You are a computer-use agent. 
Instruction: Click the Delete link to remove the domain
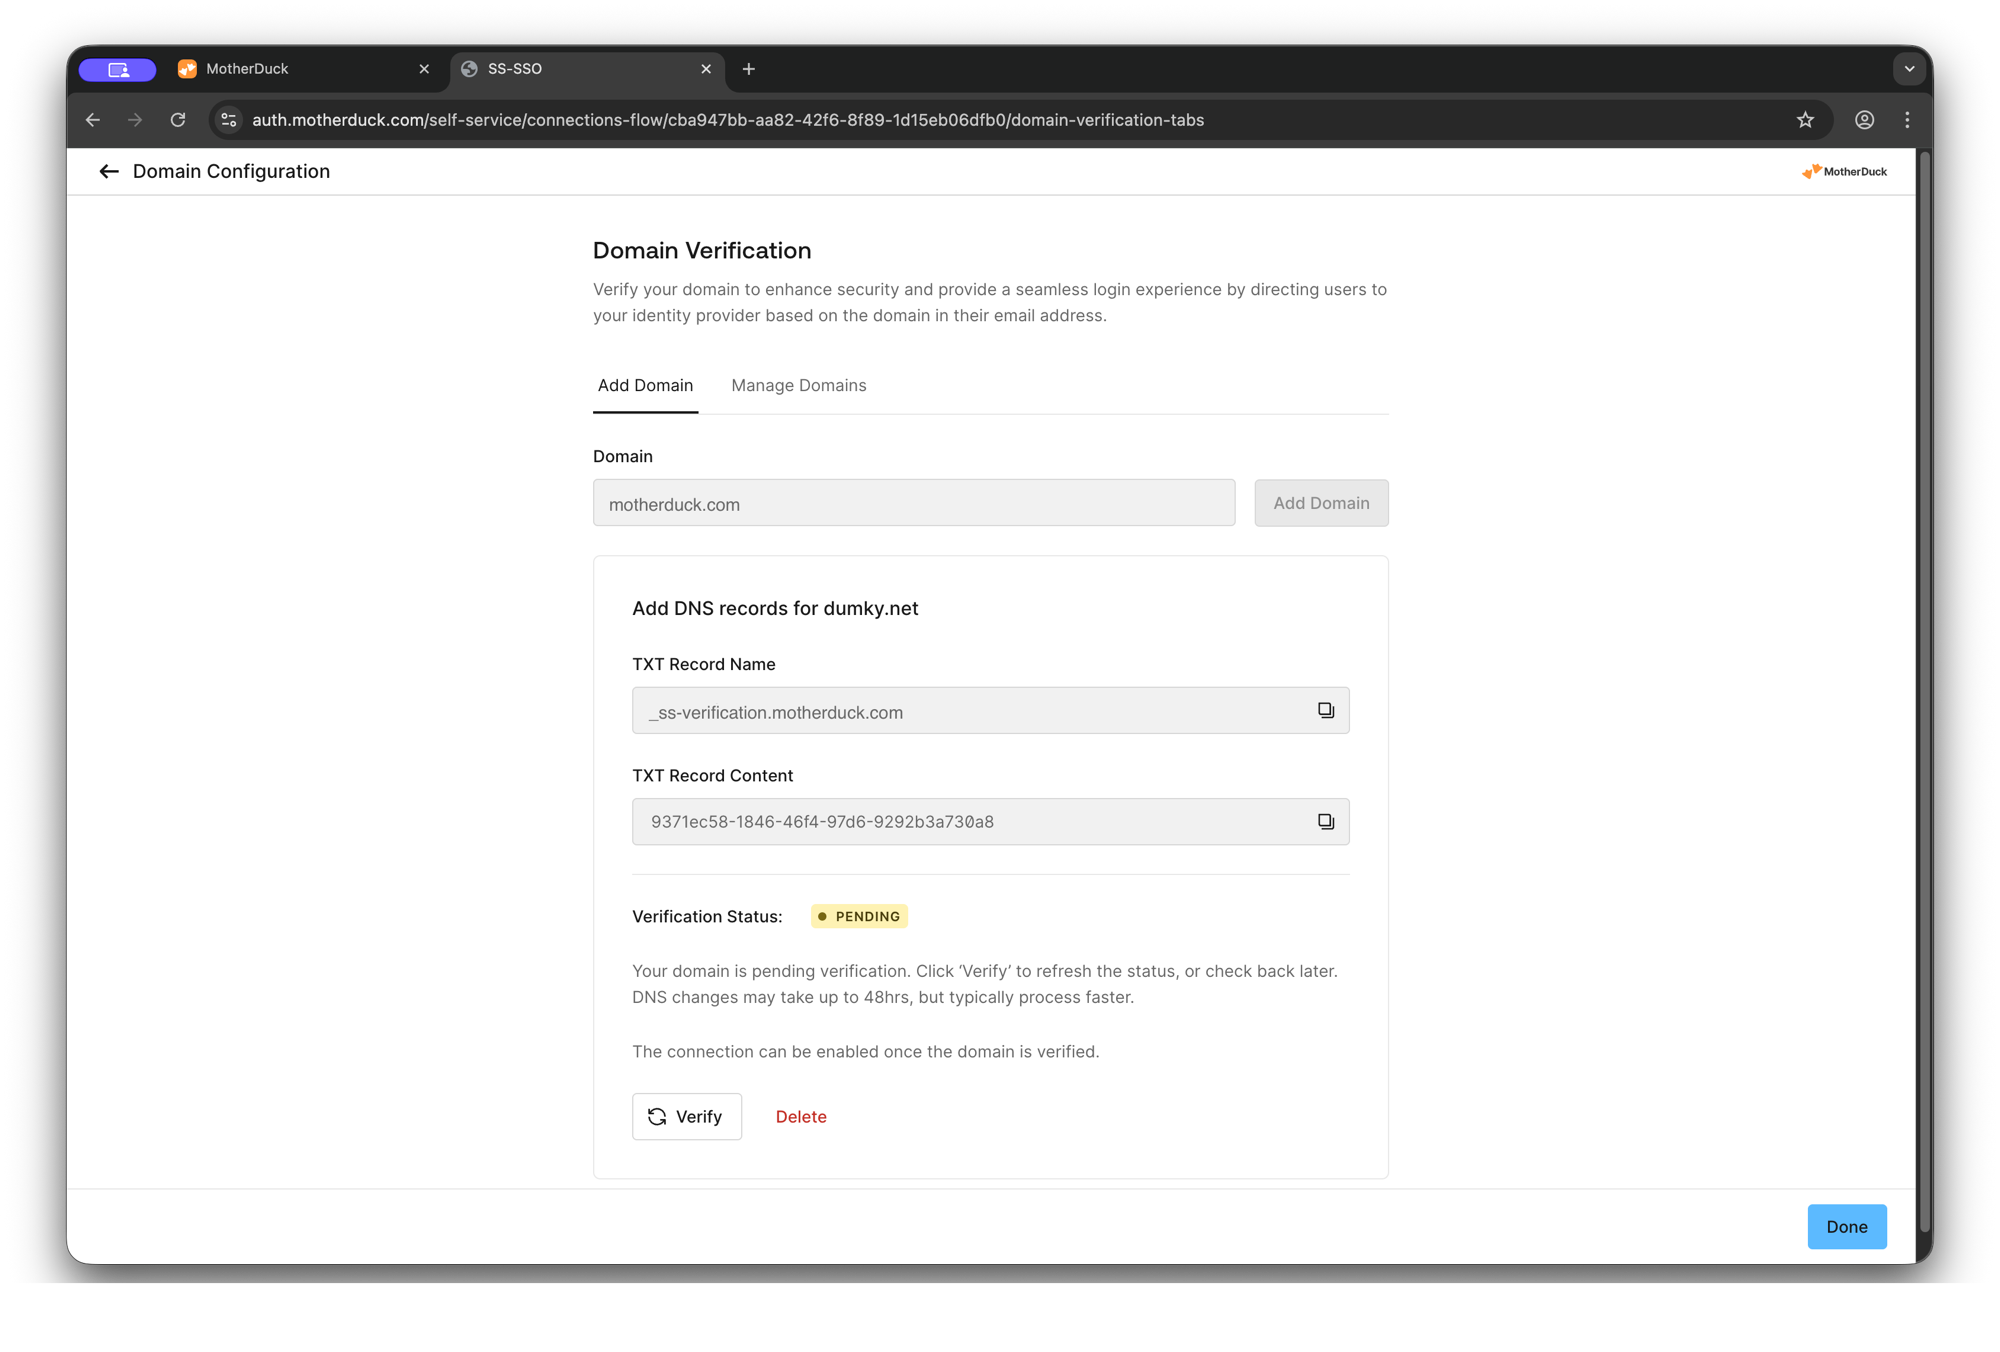tap(801, 1117)
